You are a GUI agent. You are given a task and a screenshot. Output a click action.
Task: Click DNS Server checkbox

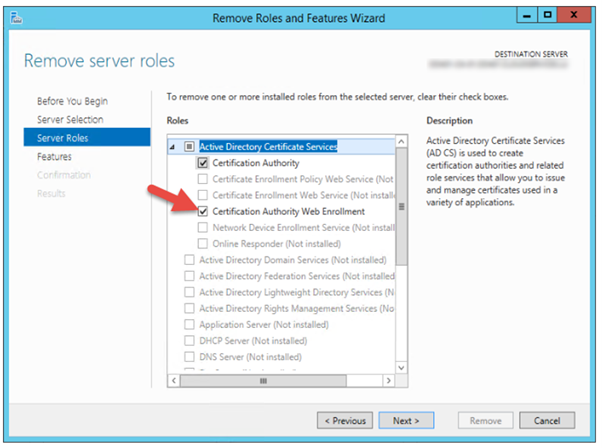[189, 357]
